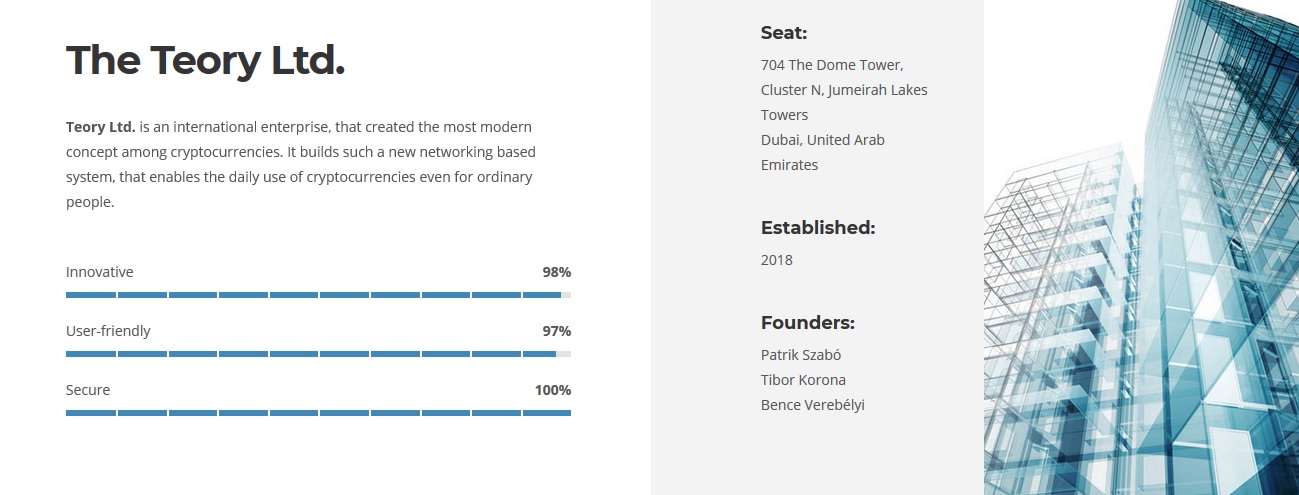Click the Founders: heading
This screenshot has width=1299, height=495.
coord(808,323)
